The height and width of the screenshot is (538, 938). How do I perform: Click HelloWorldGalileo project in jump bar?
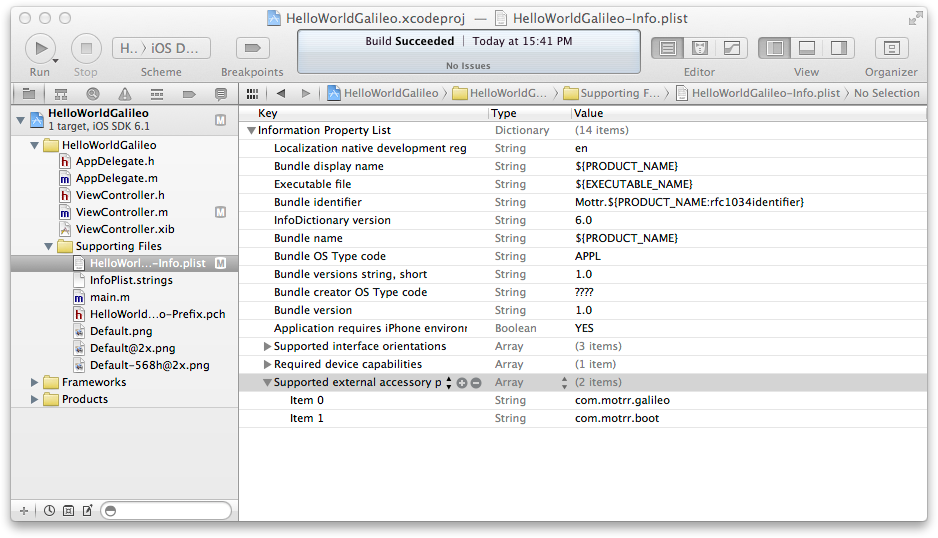pos(383,93)
